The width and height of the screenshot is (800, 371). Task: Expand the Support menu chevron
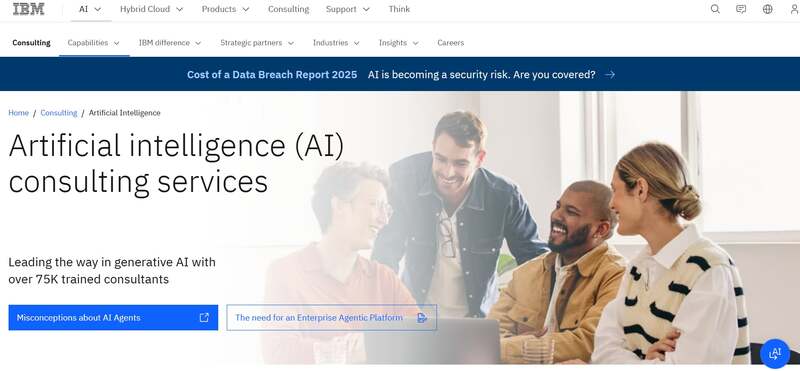point(366,9)
